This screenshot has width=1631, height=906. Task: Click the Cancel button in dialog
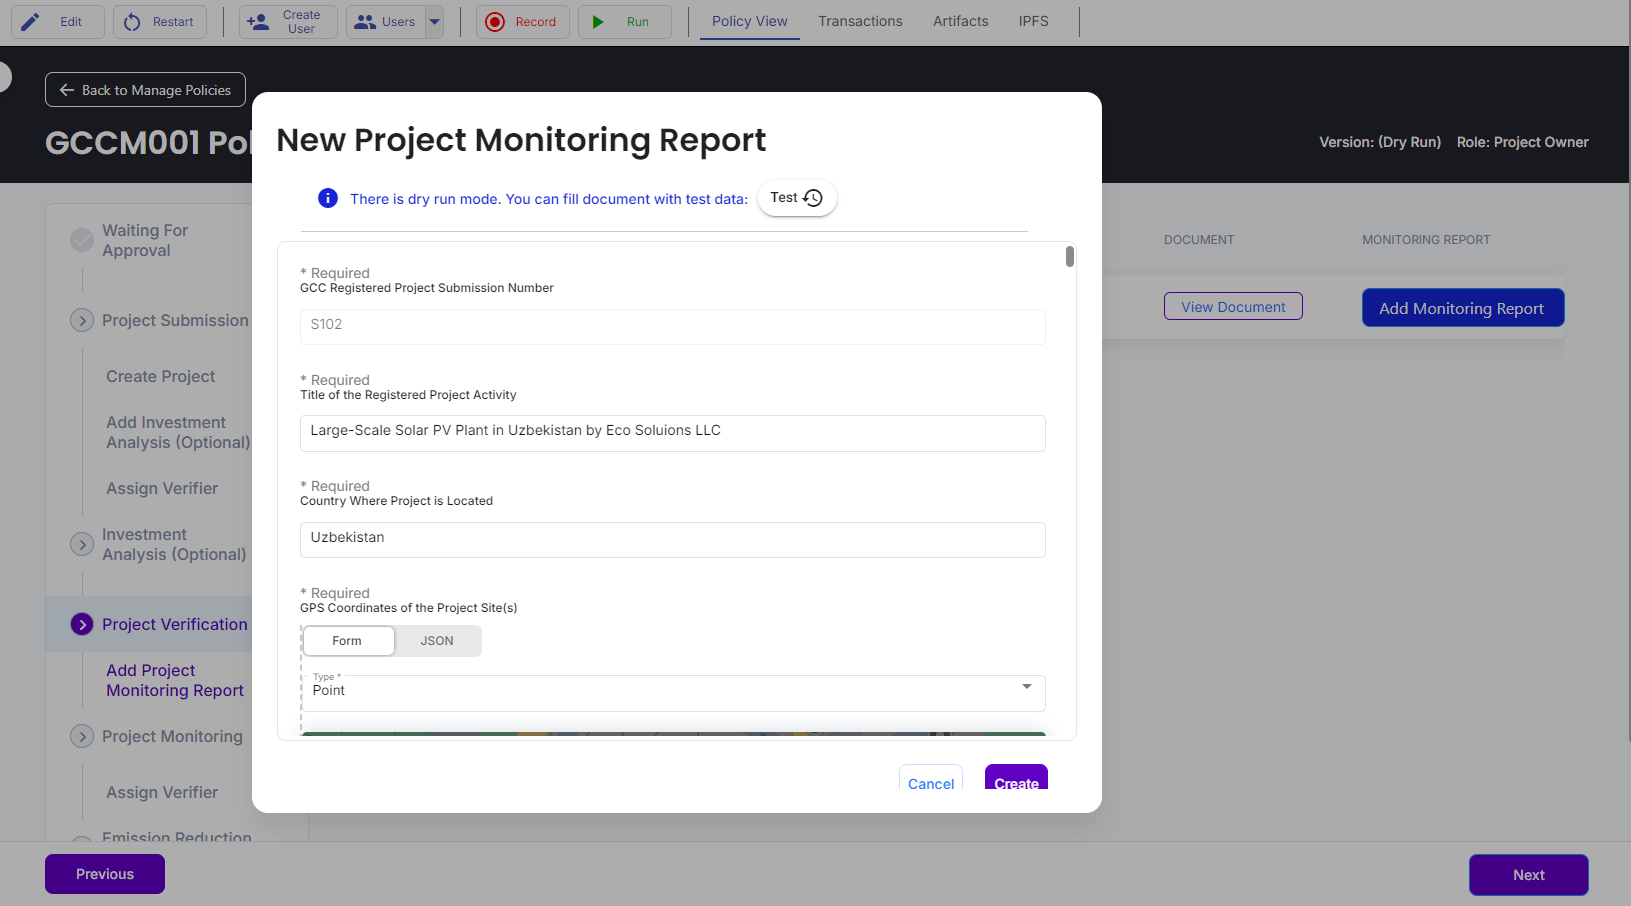click(x=931, y=782)
